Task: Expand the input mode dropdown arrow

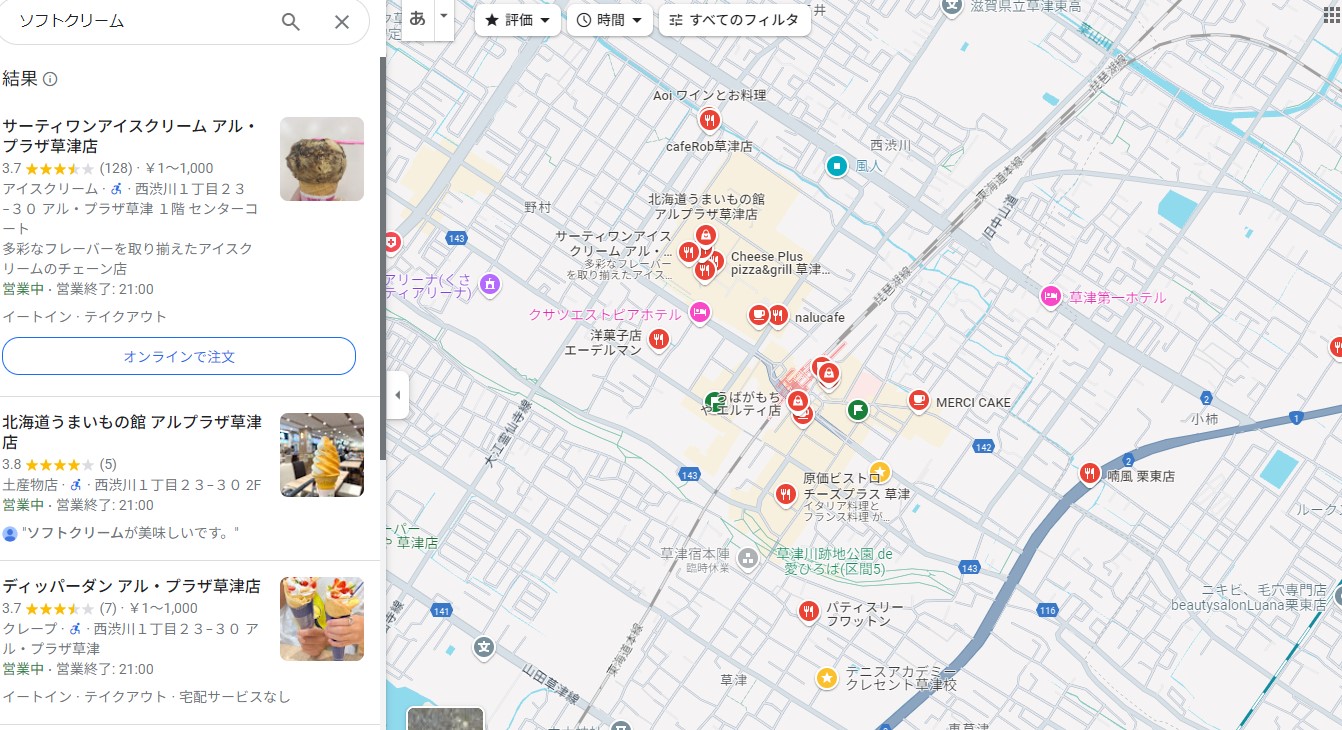Action: tap(444, 17)
